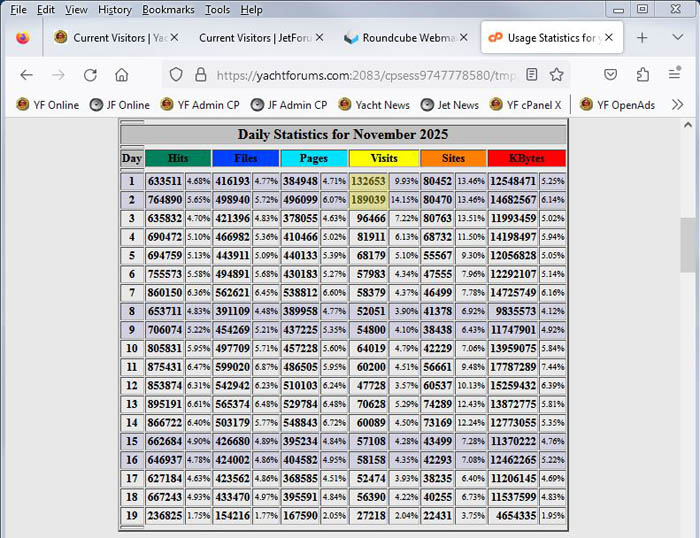The image size is (700, 538).
Task: Open the Bookmarks menu
Action: [168, 10]
